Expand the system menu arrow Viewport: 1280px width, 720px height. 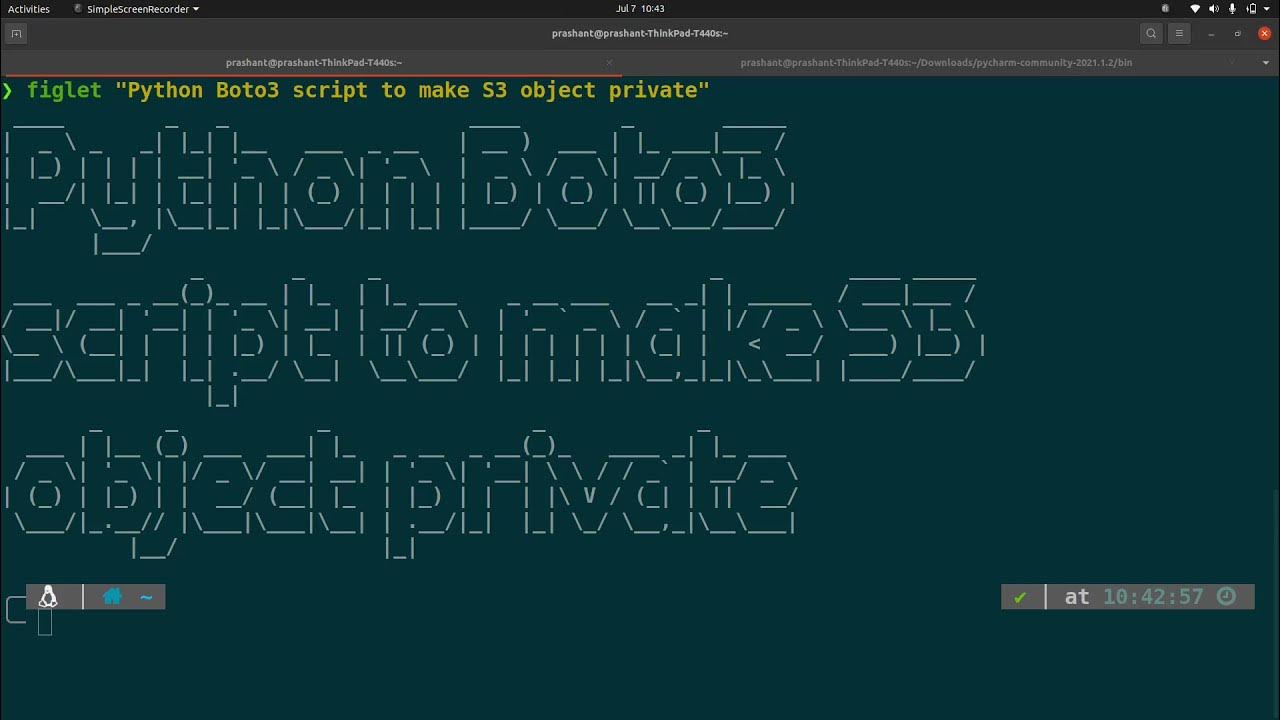[1265, 9]
